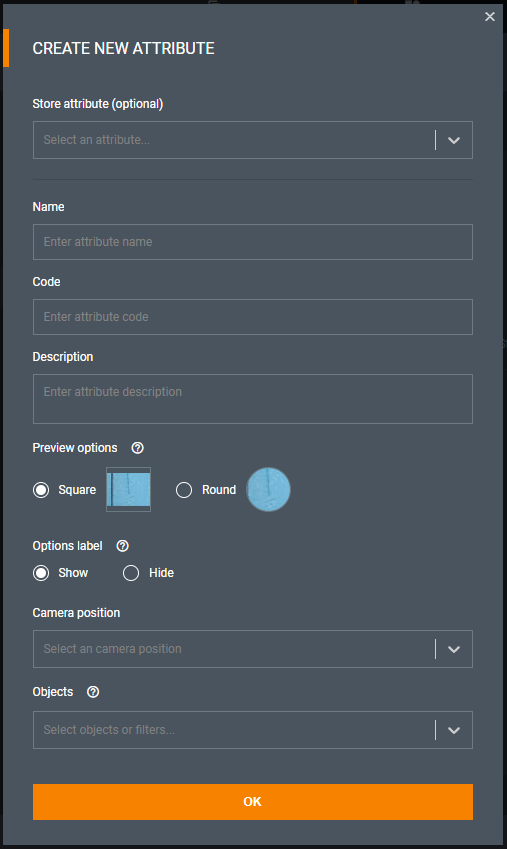
Task: Focus the attribute name input field
Action: [x=252, y=242]
